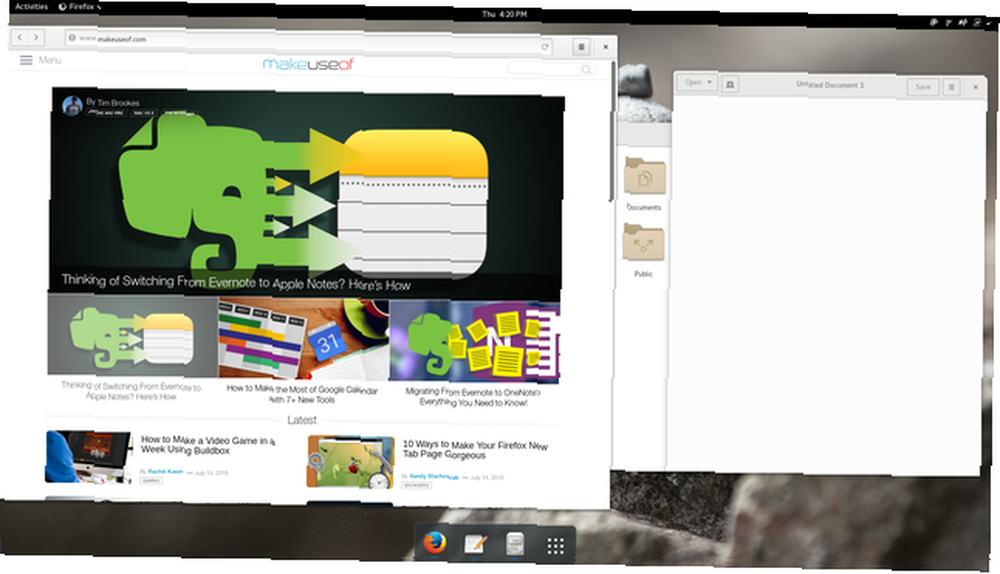
Task: Click the site search magnifier icon
Action: (x=586, y=70)
